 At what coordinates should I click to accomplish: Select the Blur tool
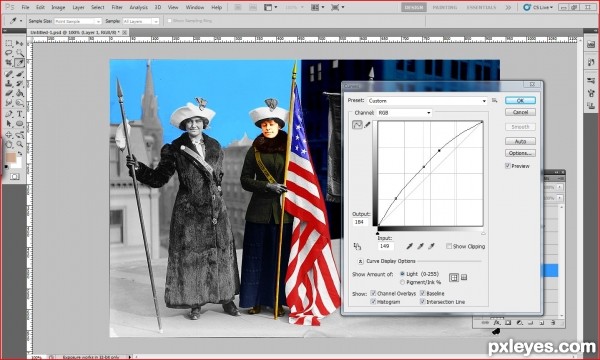coord(9,103)
